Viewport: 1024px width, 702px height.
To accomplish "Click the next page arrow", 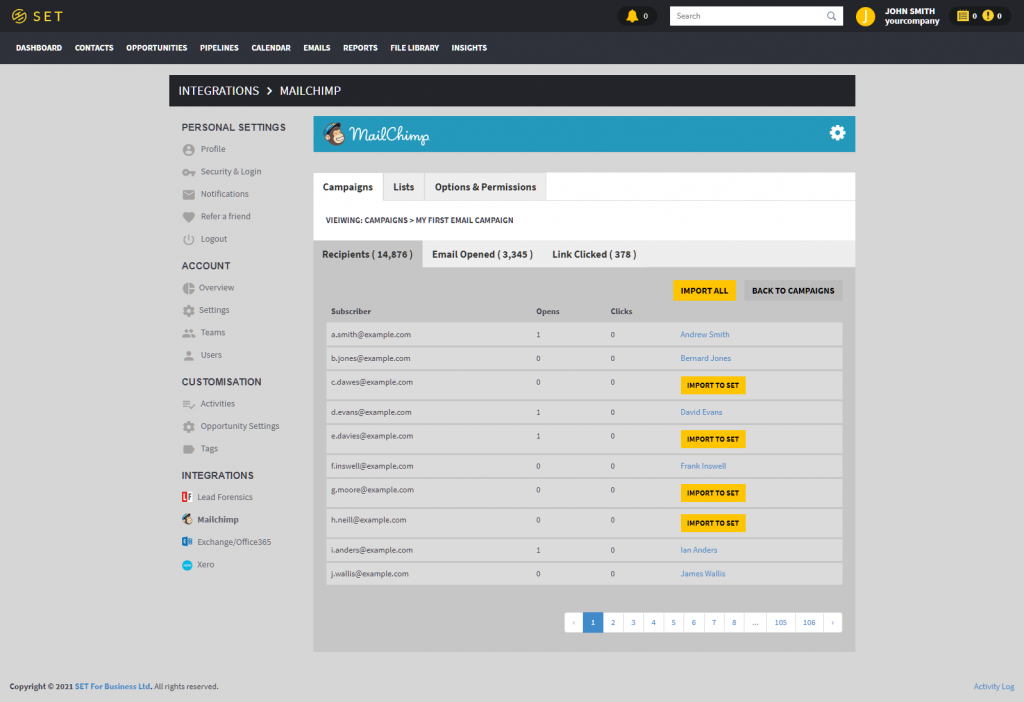I will click(833, 622).
